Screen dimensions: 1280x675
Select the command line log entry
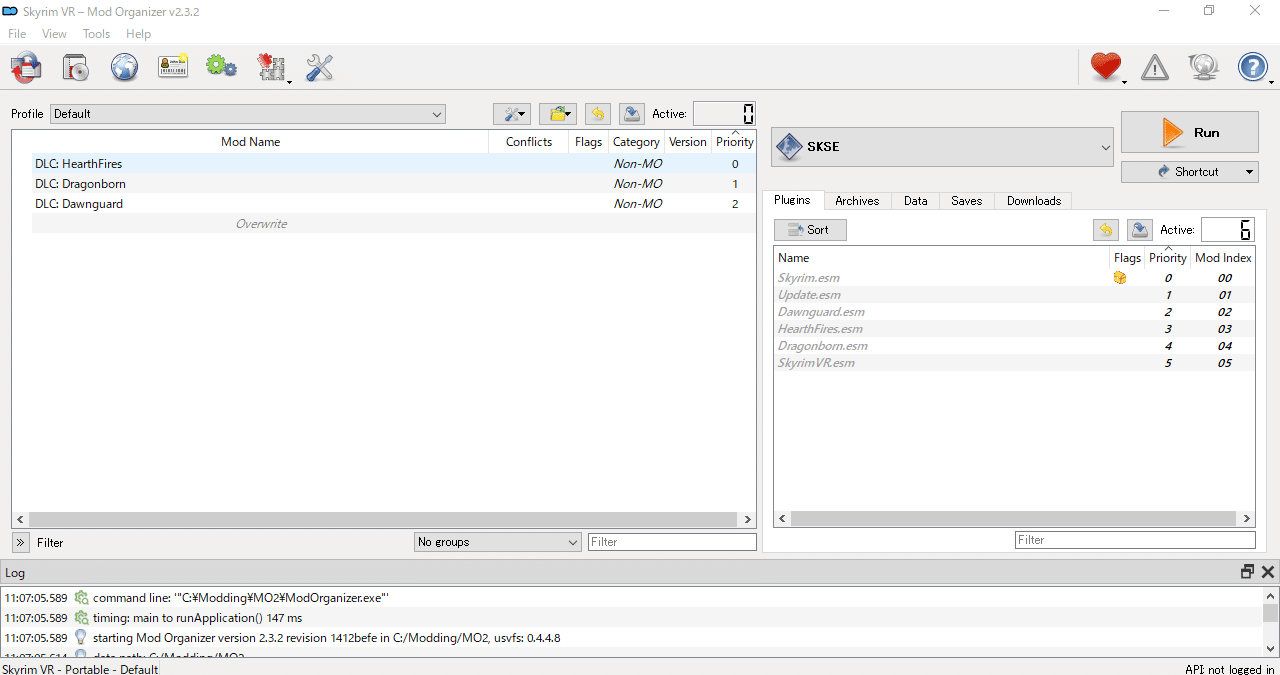pos(632,598)
